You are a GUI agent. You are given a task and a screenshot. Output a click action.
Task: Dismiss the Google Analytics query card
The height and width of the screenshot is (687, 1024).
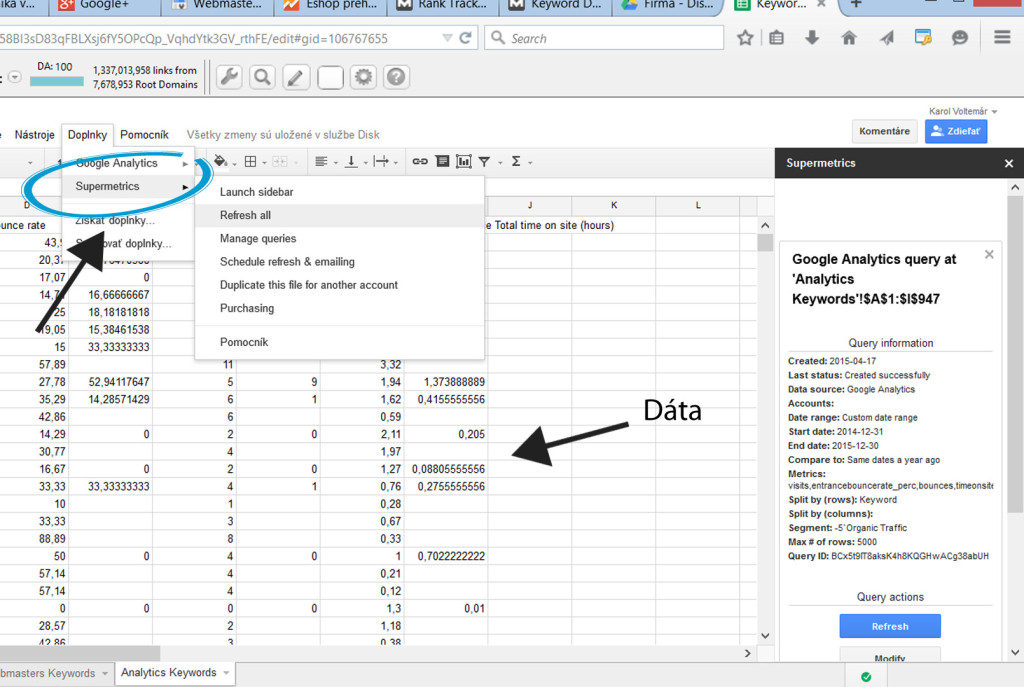pos(989,254)
